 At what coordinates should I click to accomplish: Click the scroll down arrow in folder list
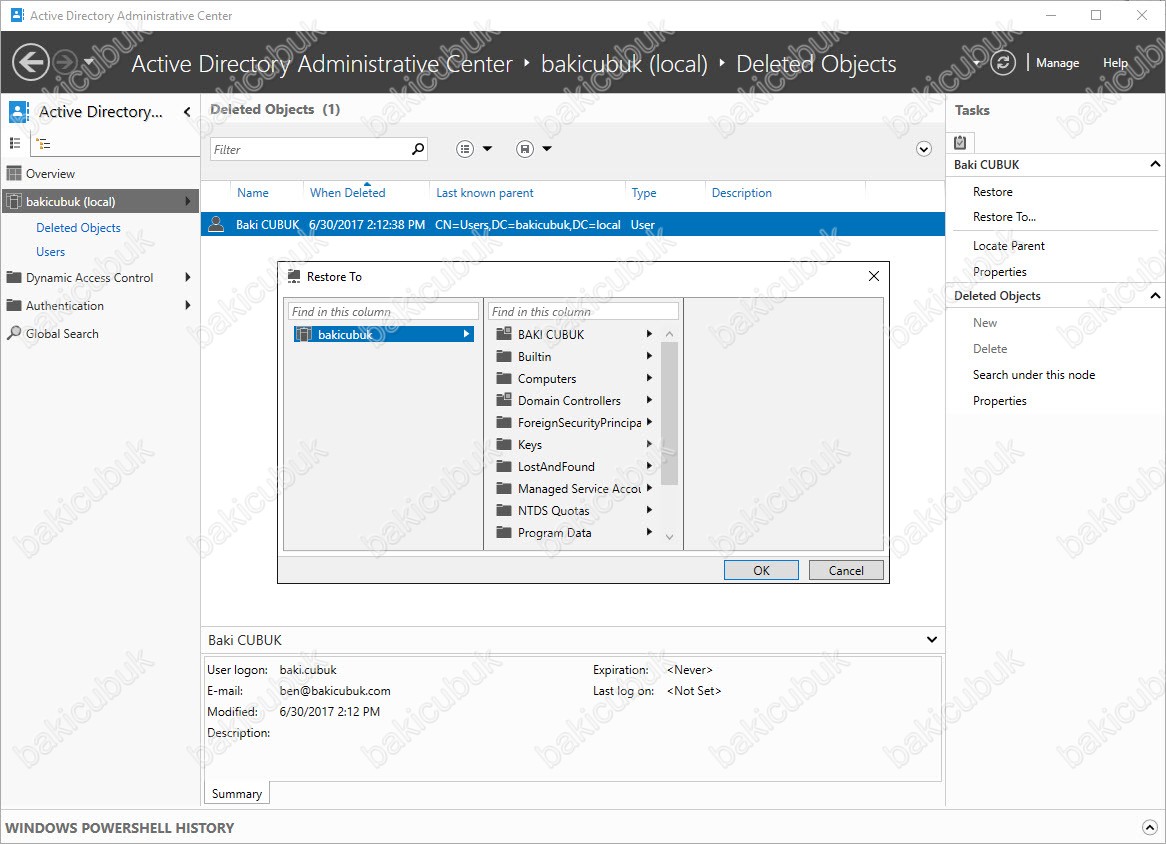point(669,537)
